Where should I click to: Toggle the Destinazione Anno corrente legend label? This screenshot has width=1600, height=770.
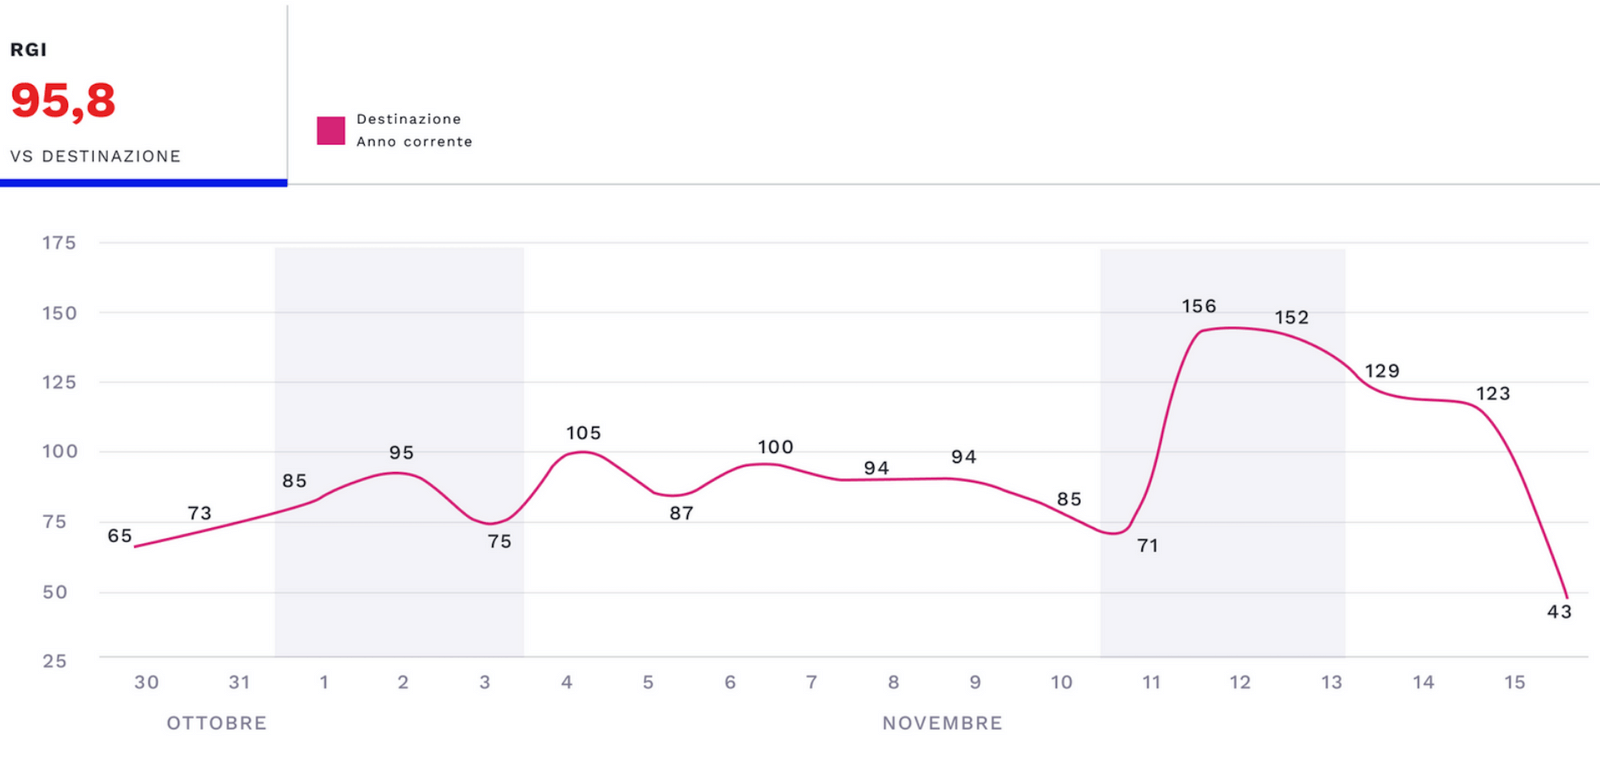414,130
